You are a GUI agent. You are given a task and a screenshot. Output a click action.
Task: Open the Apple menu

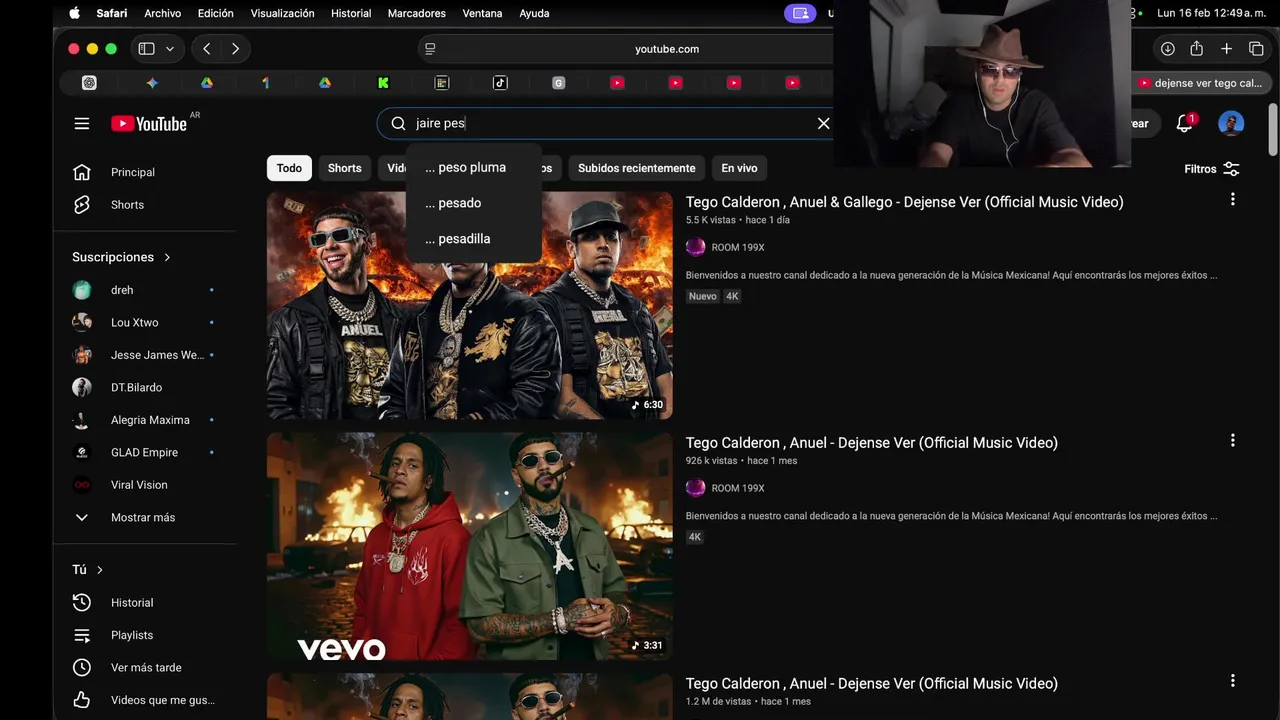click(74, 13)
